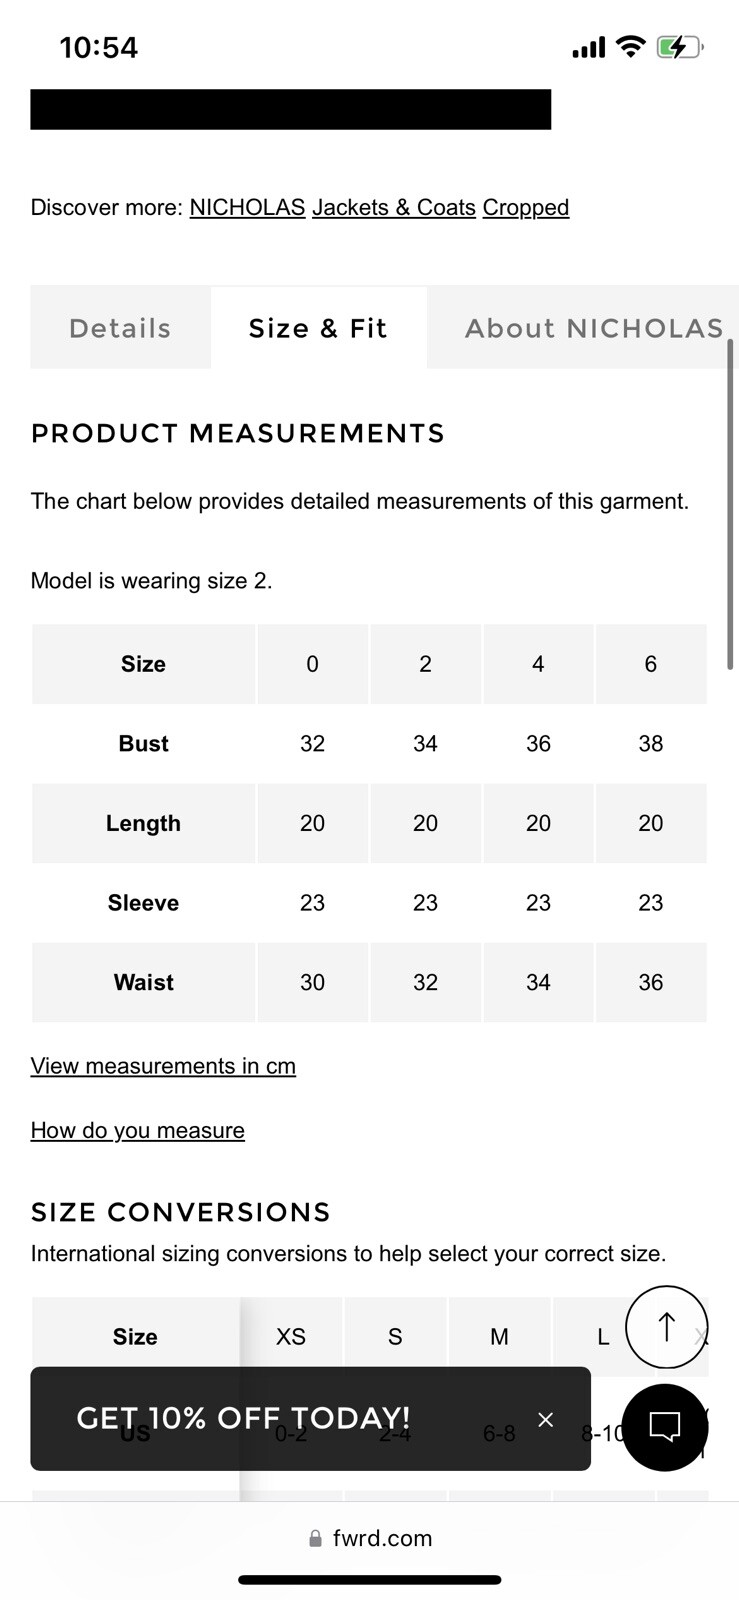The height and width of the screenshot is (1600, 739).
Task: Visit the Cropped category link
Action: (526, 207)
